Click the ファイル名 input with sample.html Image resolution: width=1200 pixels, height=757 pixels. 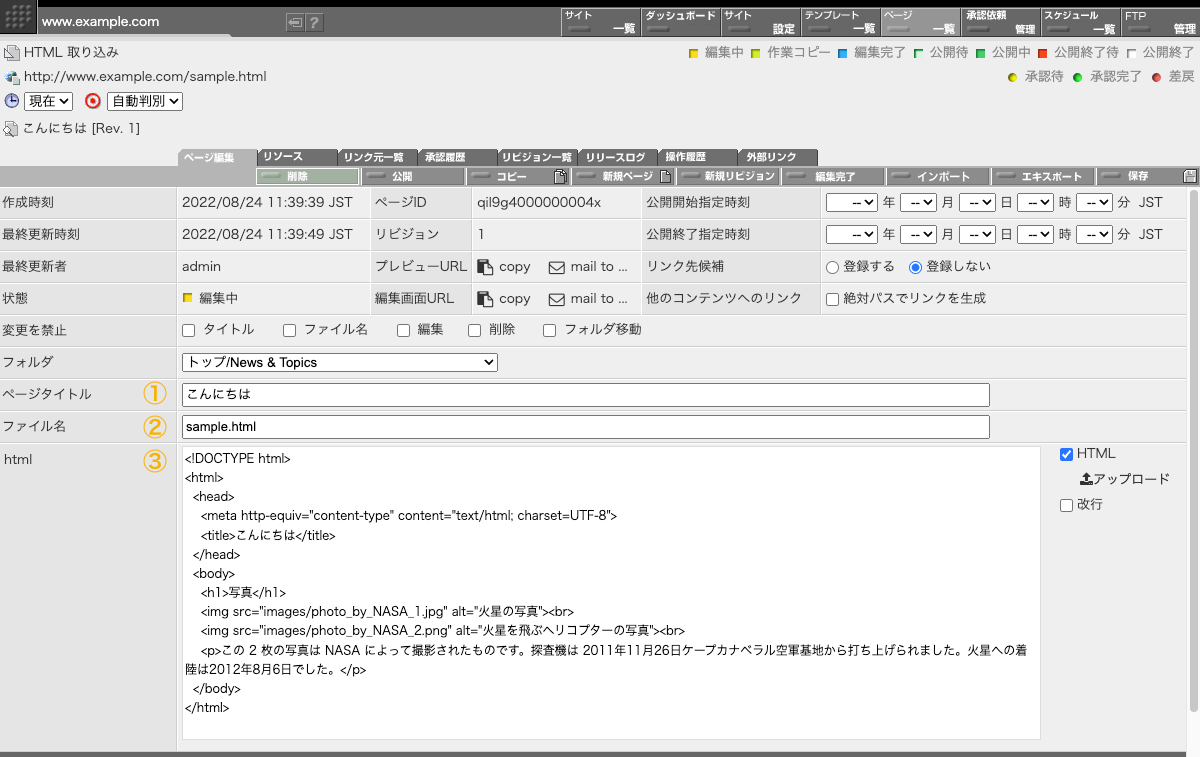[x=586, y=426]
